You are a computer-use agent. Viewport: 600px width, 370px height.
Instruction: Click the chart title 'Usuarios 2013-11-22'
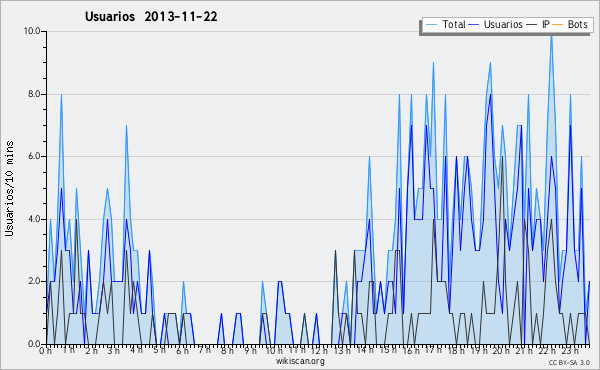click(151, 17)
